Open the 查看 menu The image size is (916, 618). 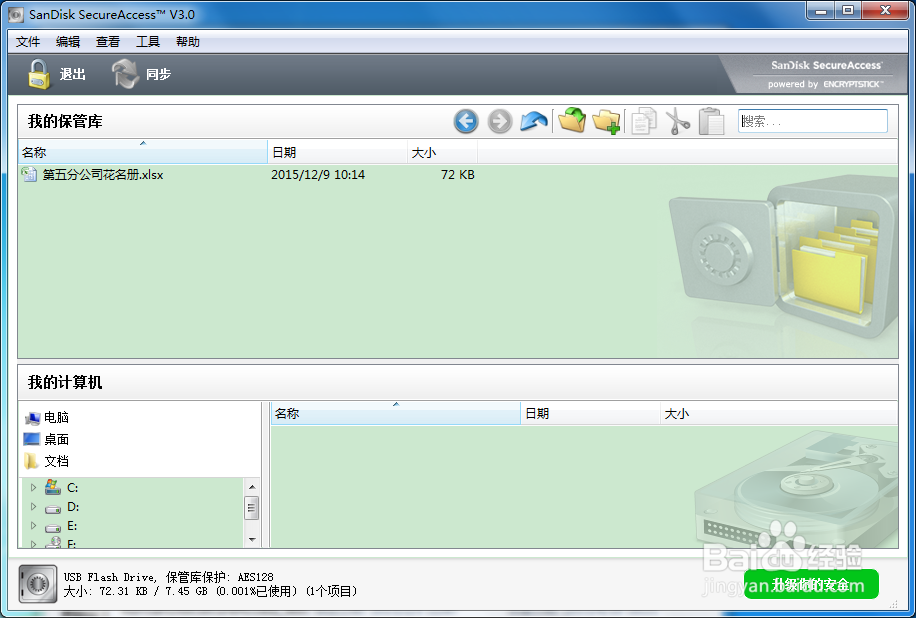tap(108, 41)
